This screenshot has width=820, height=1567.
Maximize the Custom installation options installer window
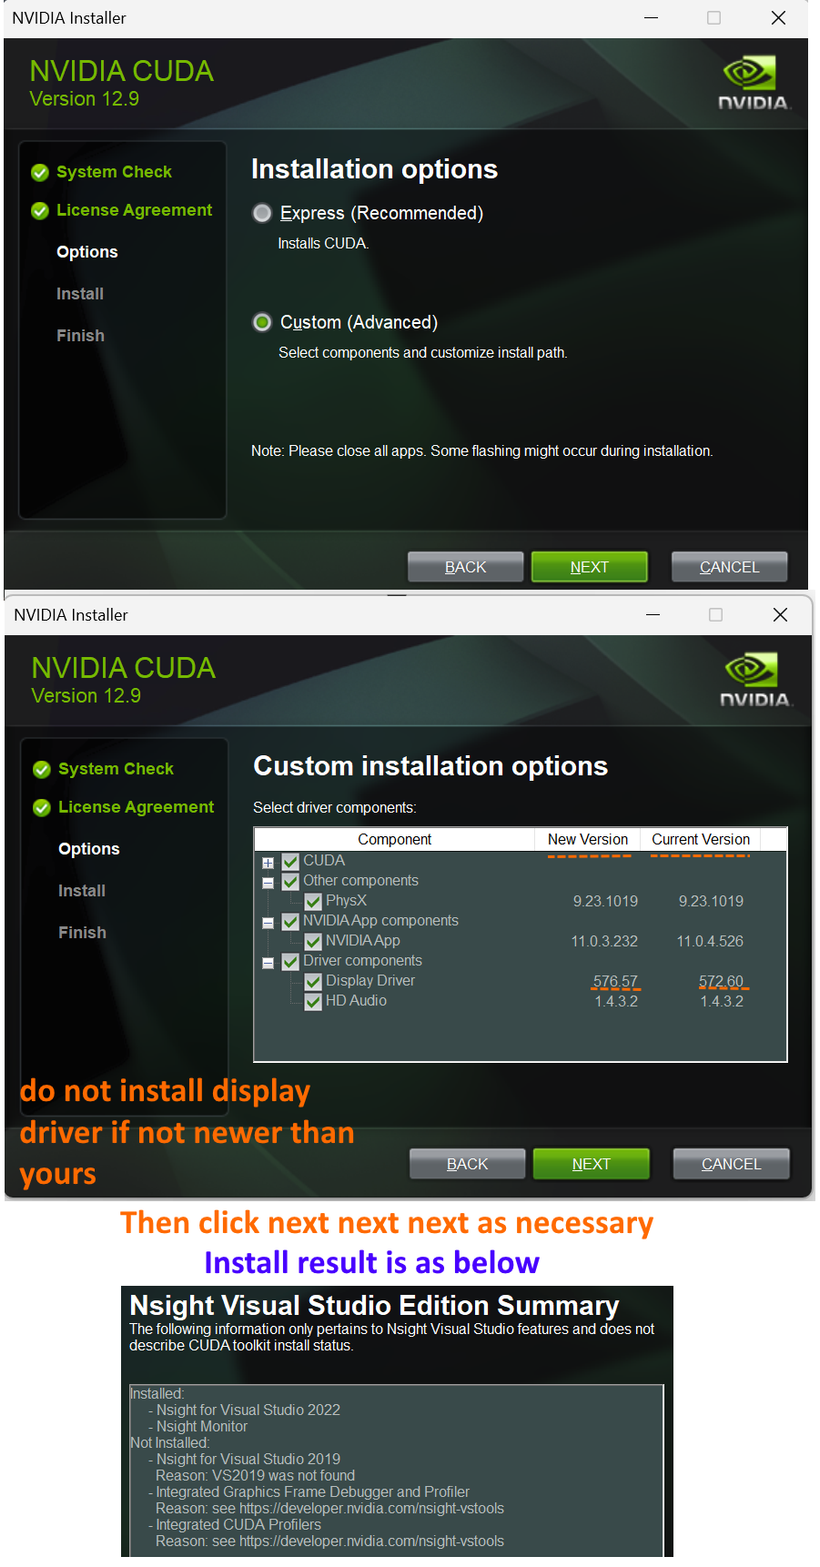click(715, 614)
